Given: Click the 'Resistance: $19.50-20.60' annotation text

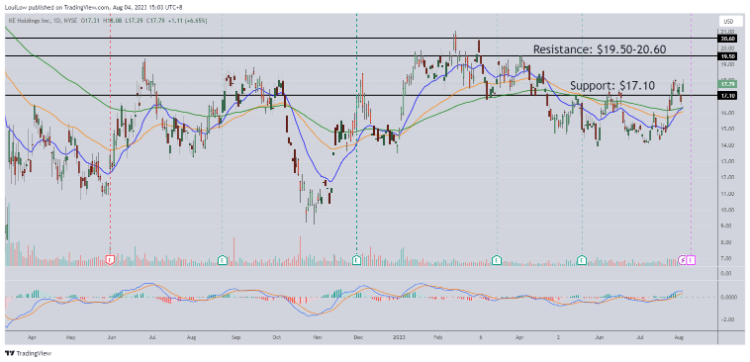Looking at the screenshot, I should click(x=600, y=49).
